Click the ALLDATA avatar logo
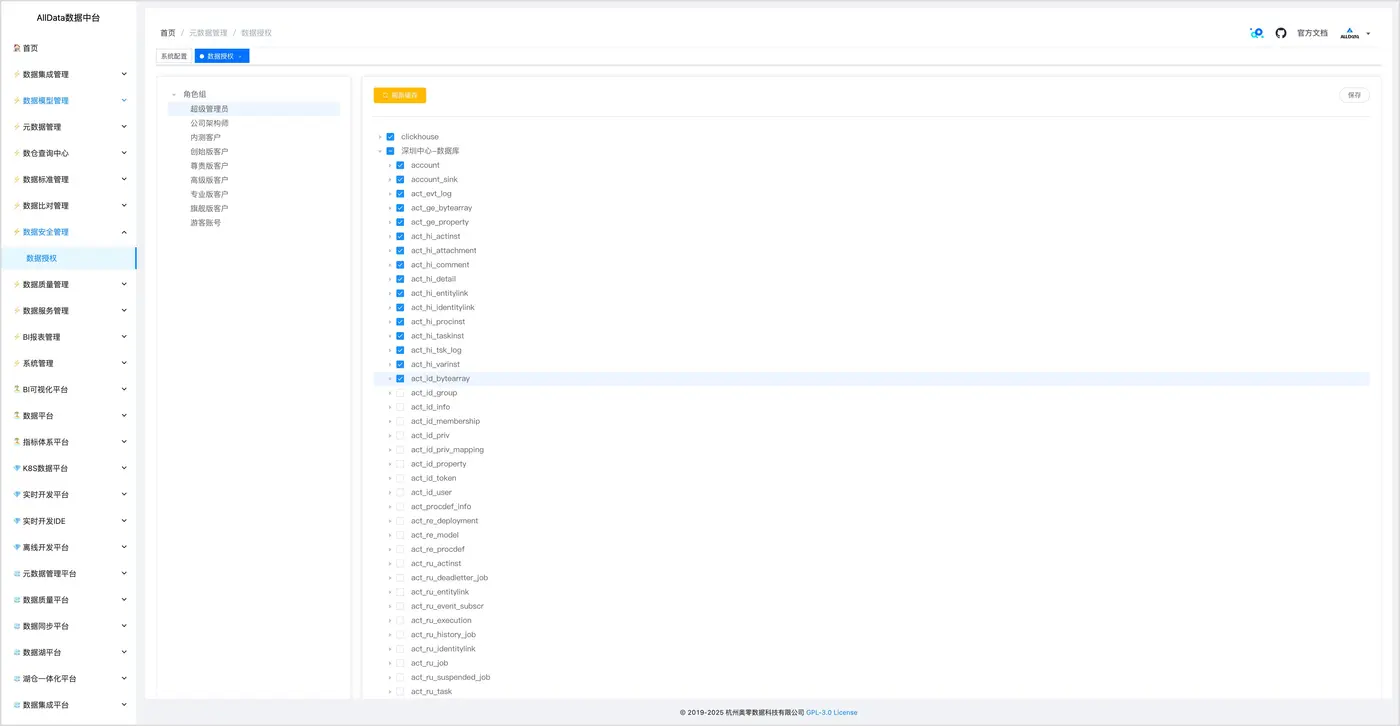Screen dimensions: 1400x726 (x=1350, y=33)
